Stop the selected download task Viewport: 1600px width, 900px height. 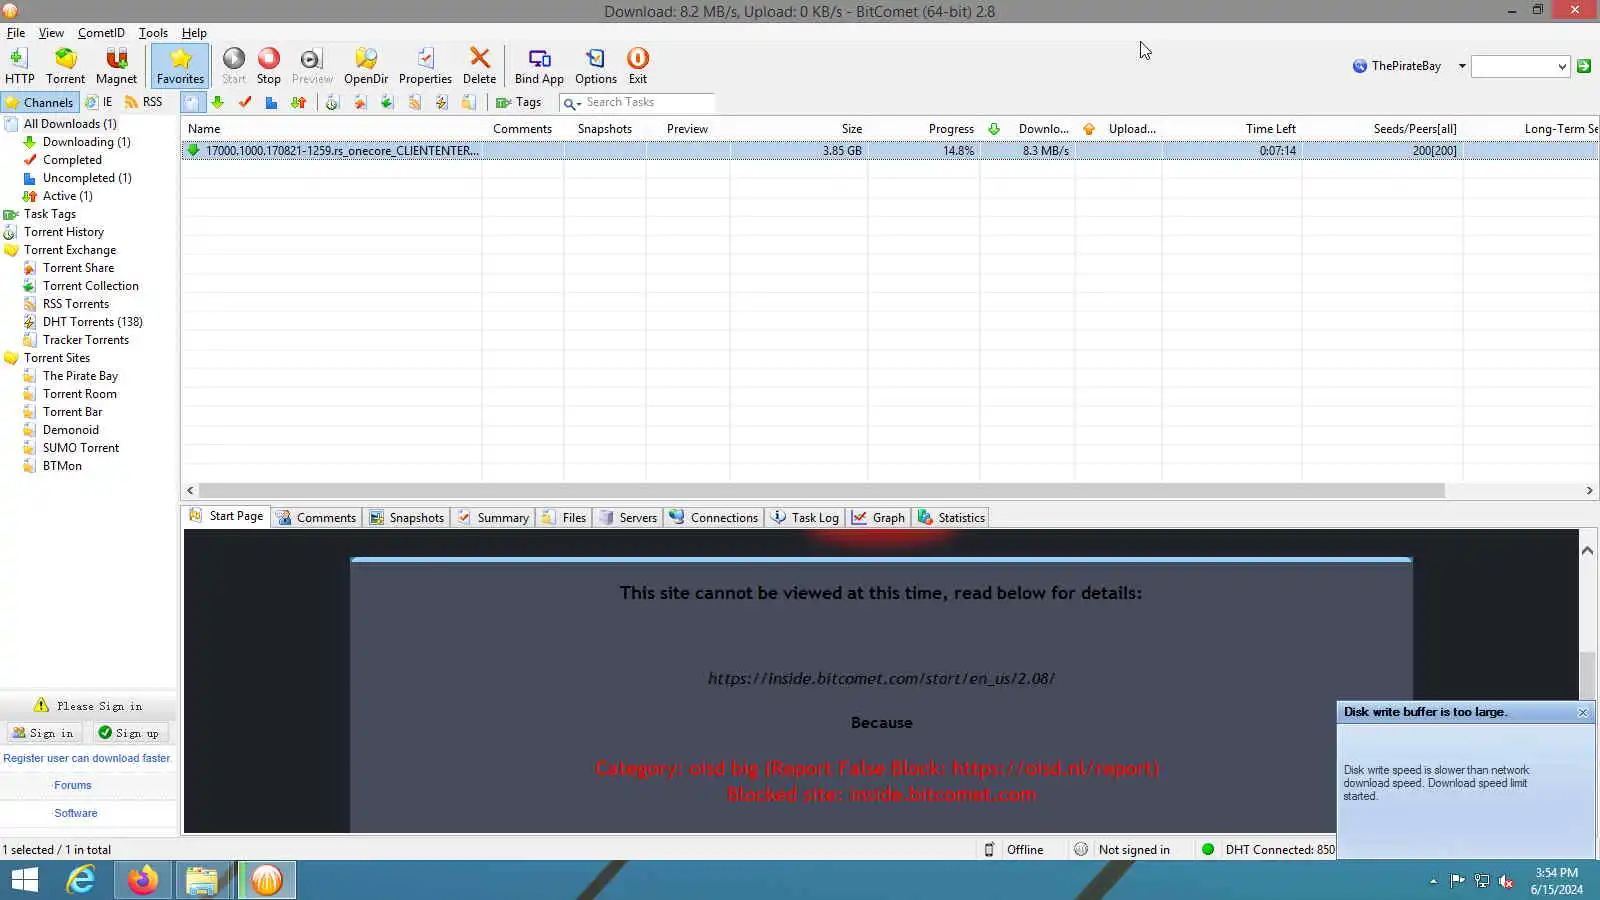tap(268, 66)
